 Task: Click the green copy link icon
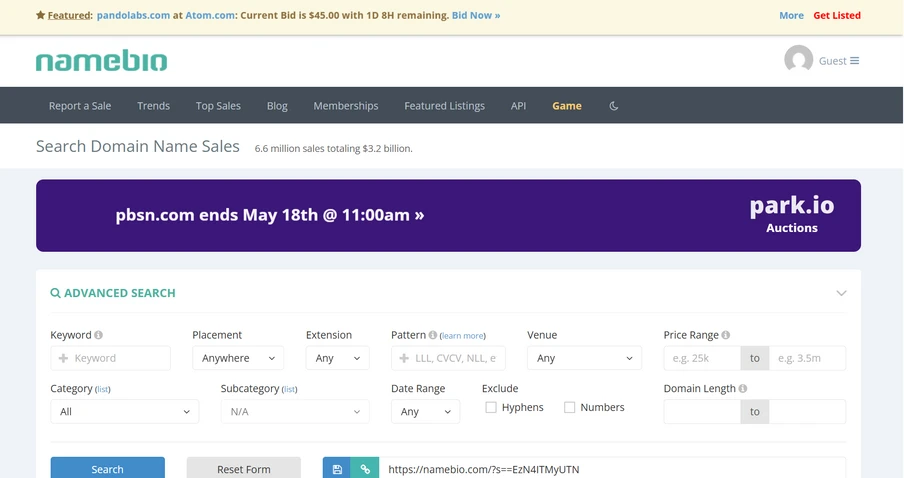click(x=365, y=469)
